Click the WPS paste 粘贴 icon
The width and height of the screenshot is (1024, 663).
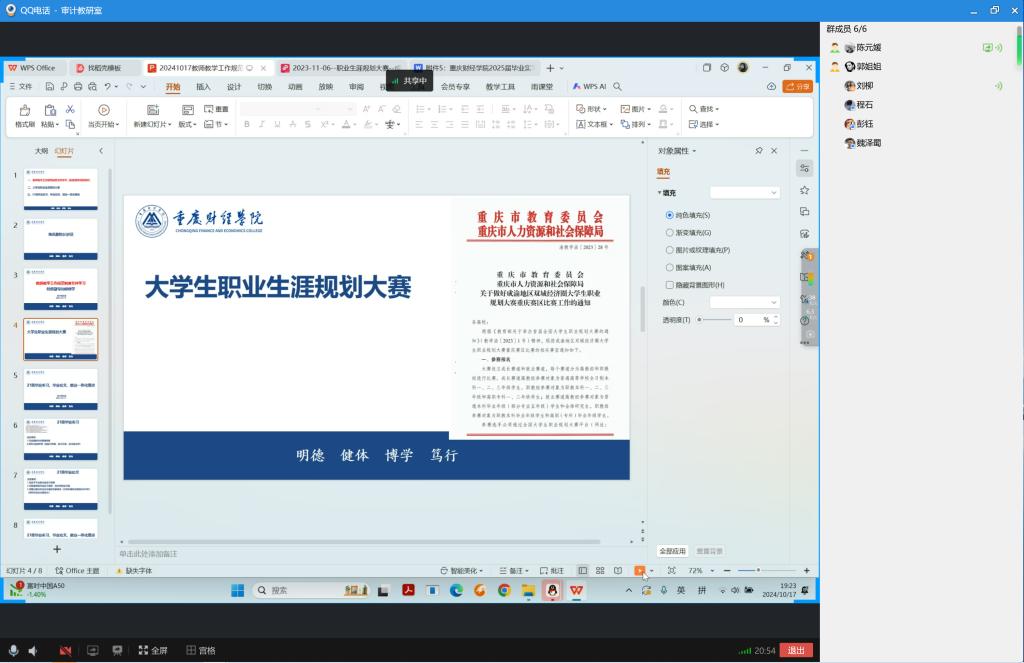pos(50,110)
